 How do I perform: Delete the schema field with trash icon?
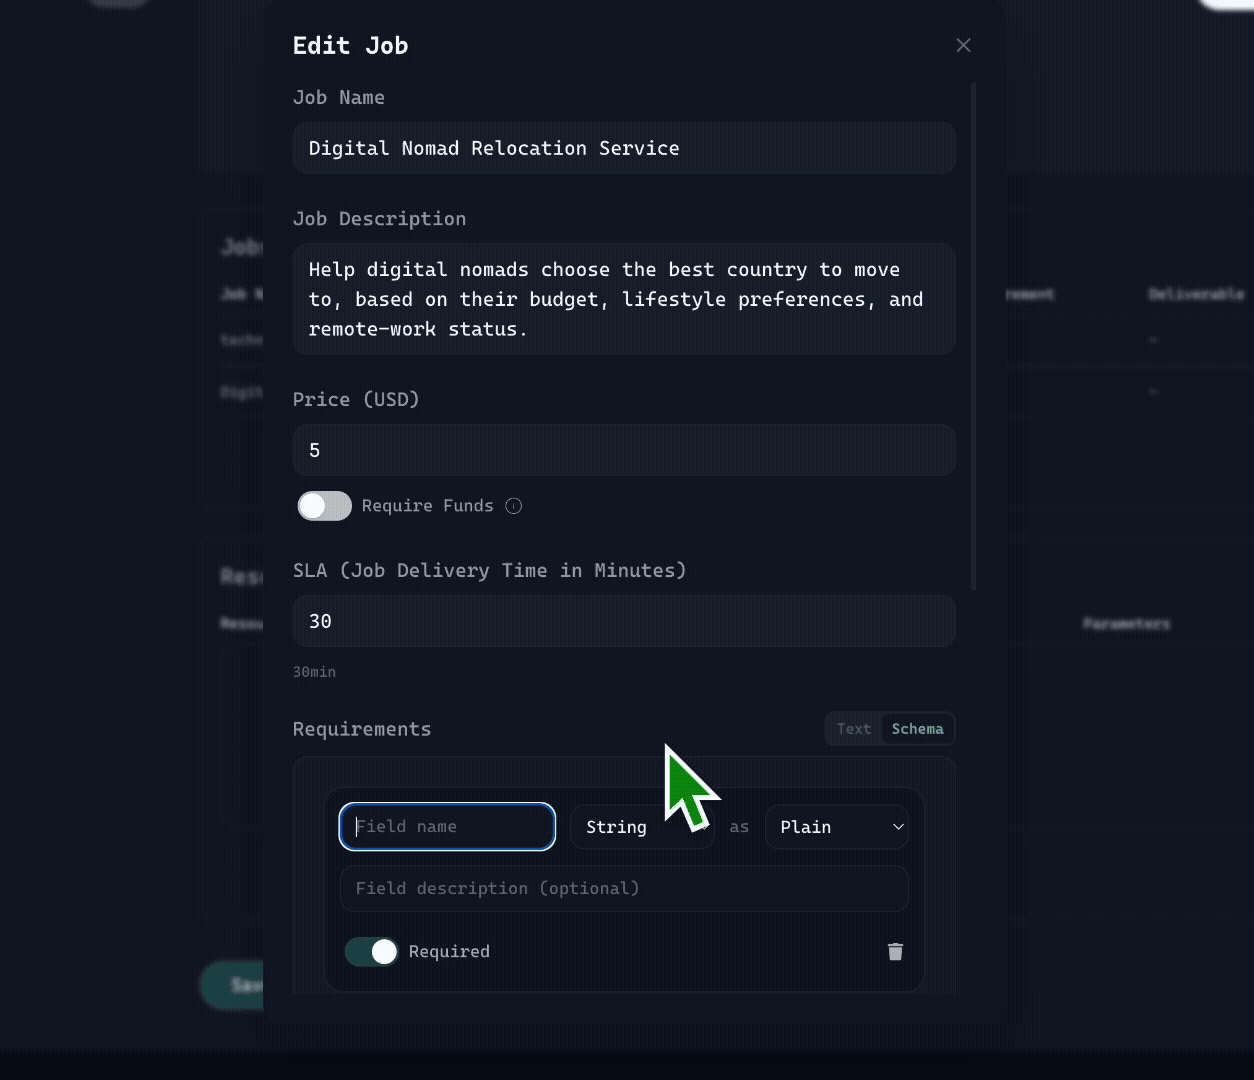[895, 952]
